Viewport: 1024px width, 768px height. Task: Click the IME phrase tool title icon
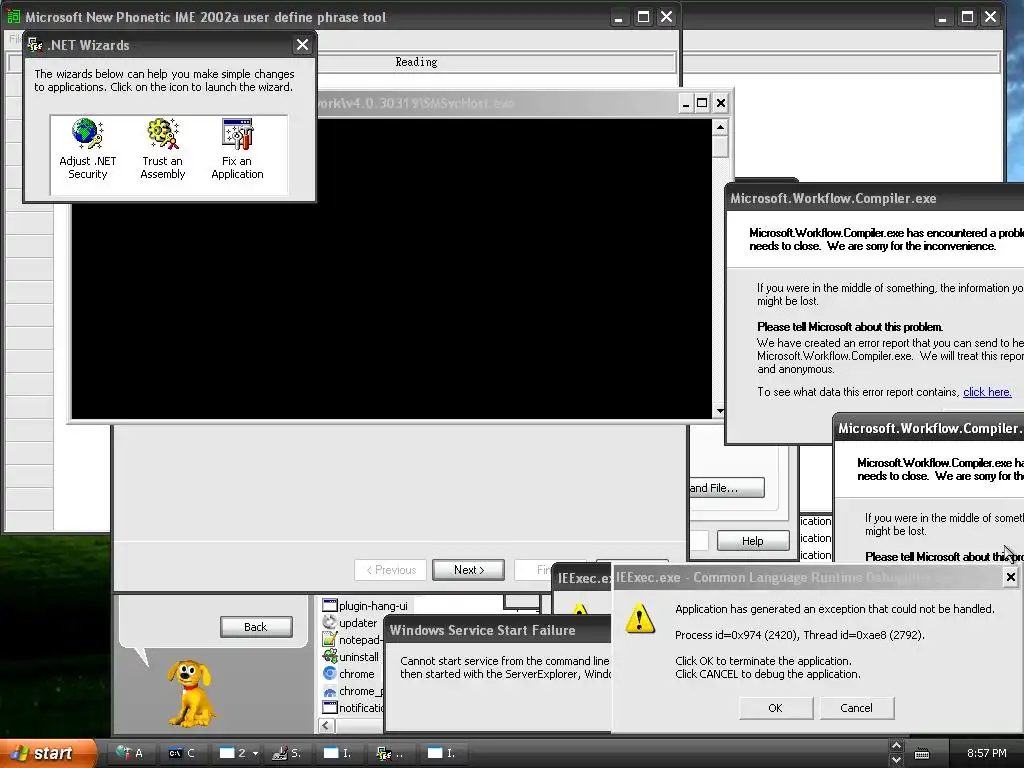pyautogui.click(x=13, y=17)
